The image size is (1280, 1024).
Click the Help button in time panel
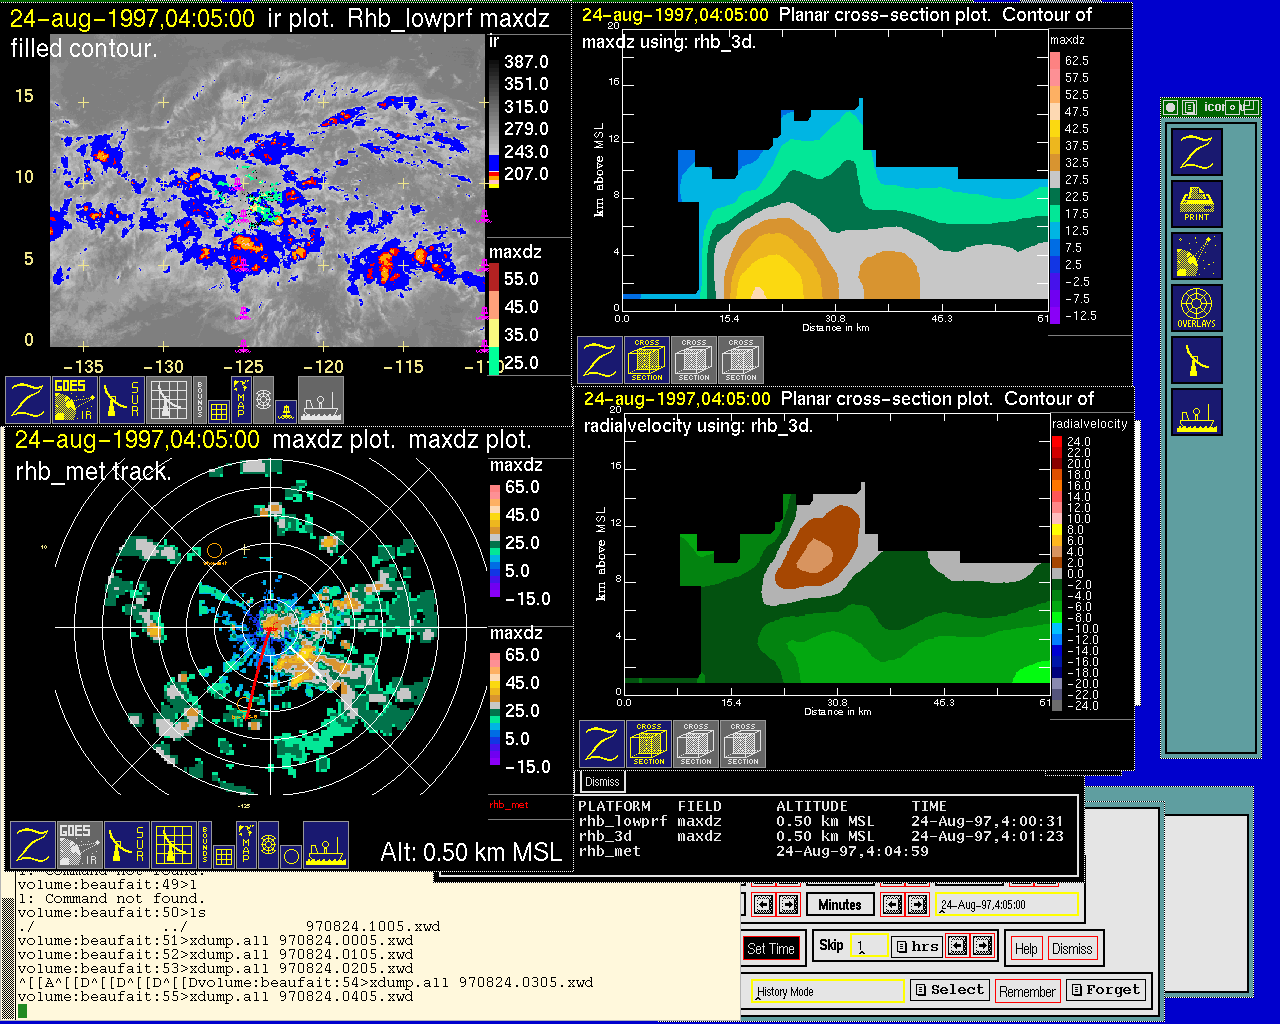coord(1026,949)
